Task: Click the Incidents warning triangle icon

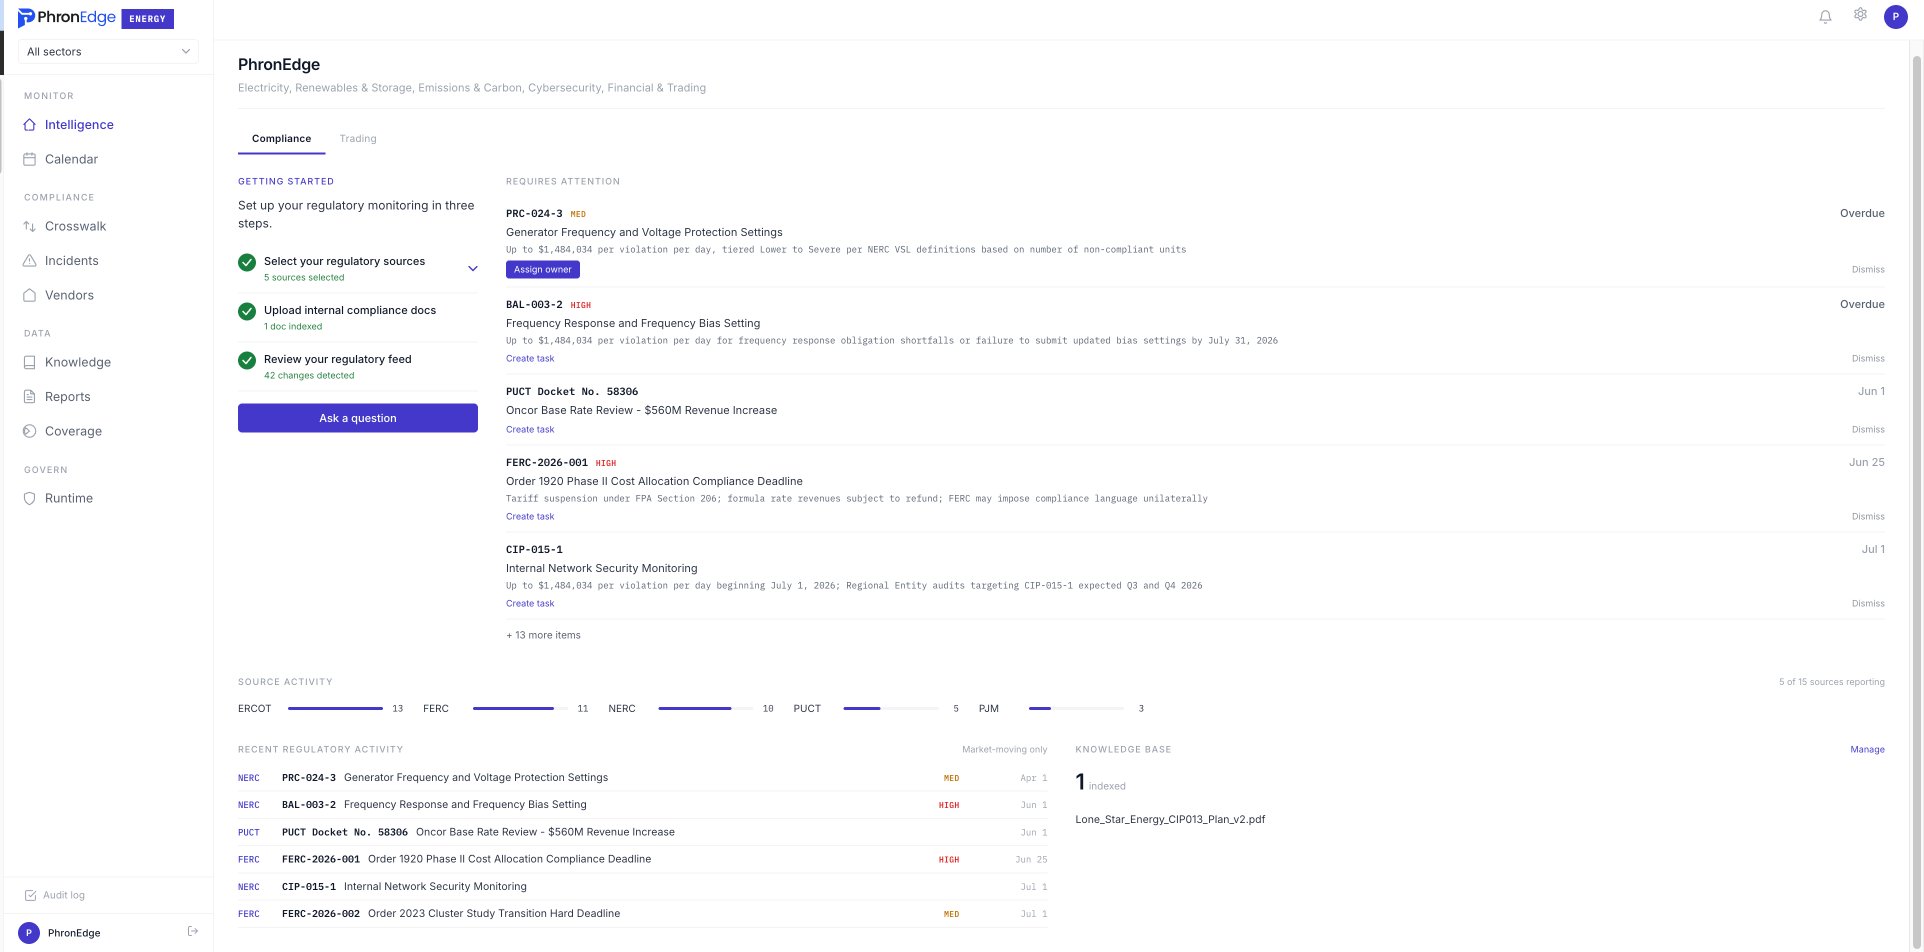Action: click(30, 261)
